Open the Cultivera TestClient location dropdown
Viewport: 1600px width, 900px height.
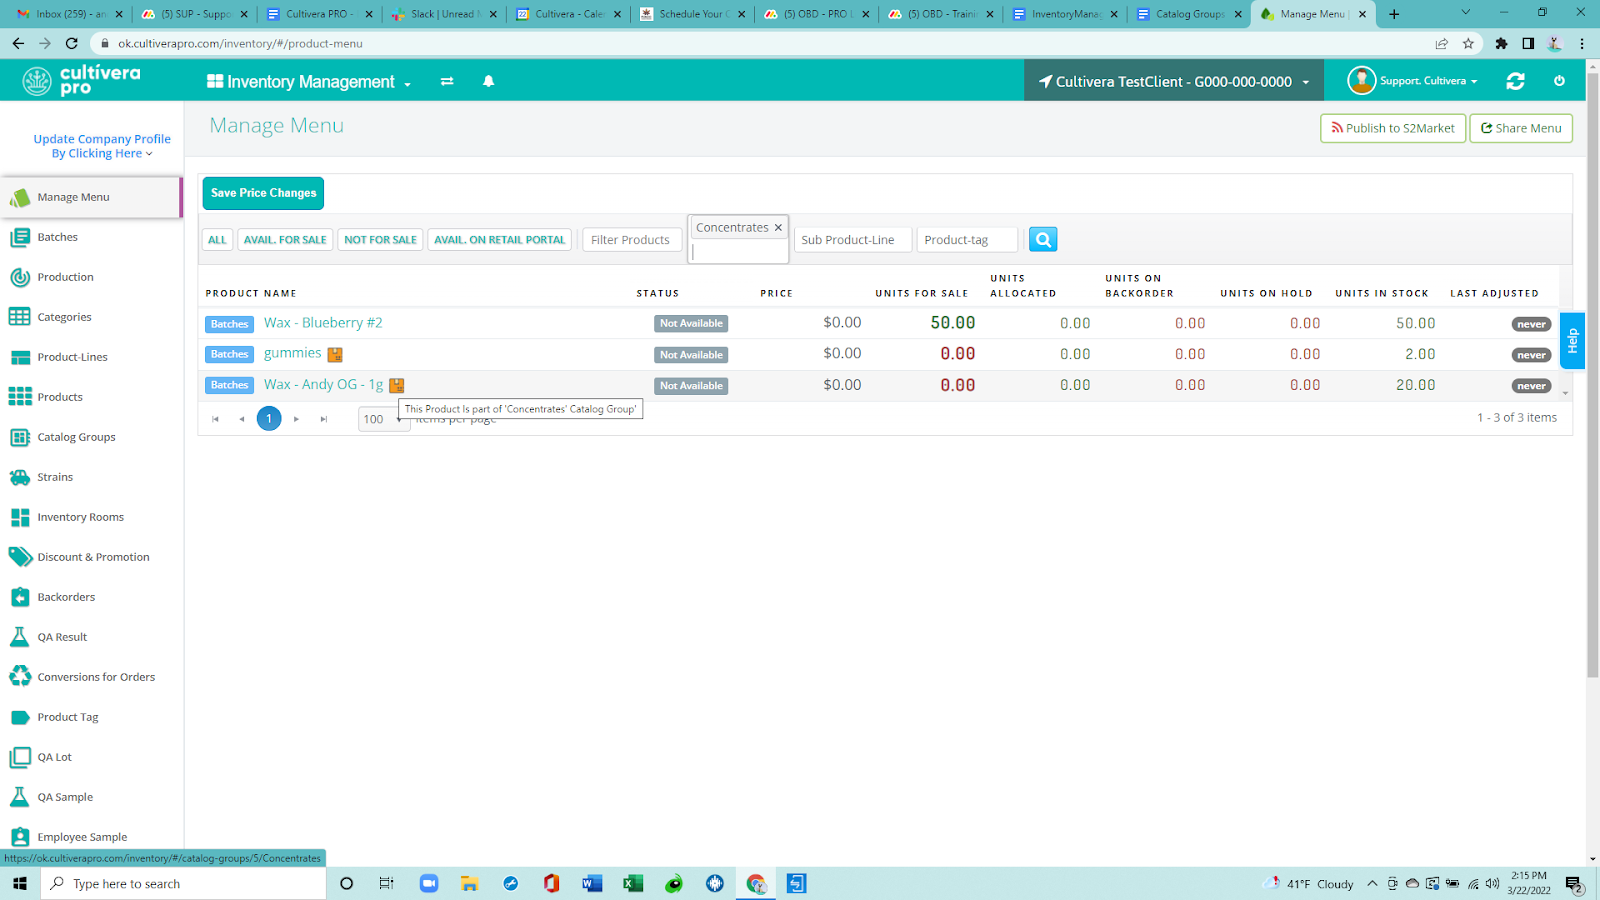point(1174,82)
